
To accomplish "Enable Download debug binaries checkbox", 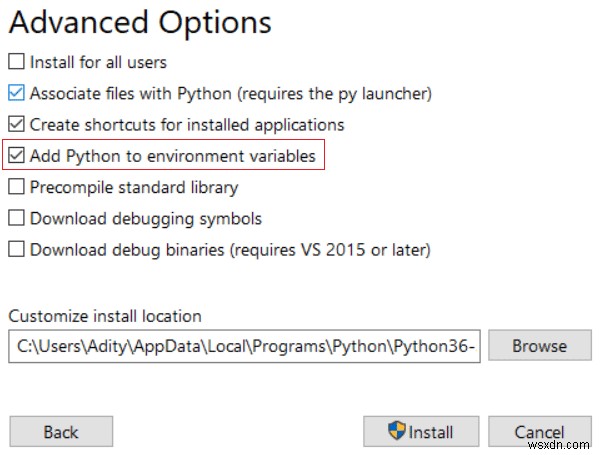I will coord(16,249).
